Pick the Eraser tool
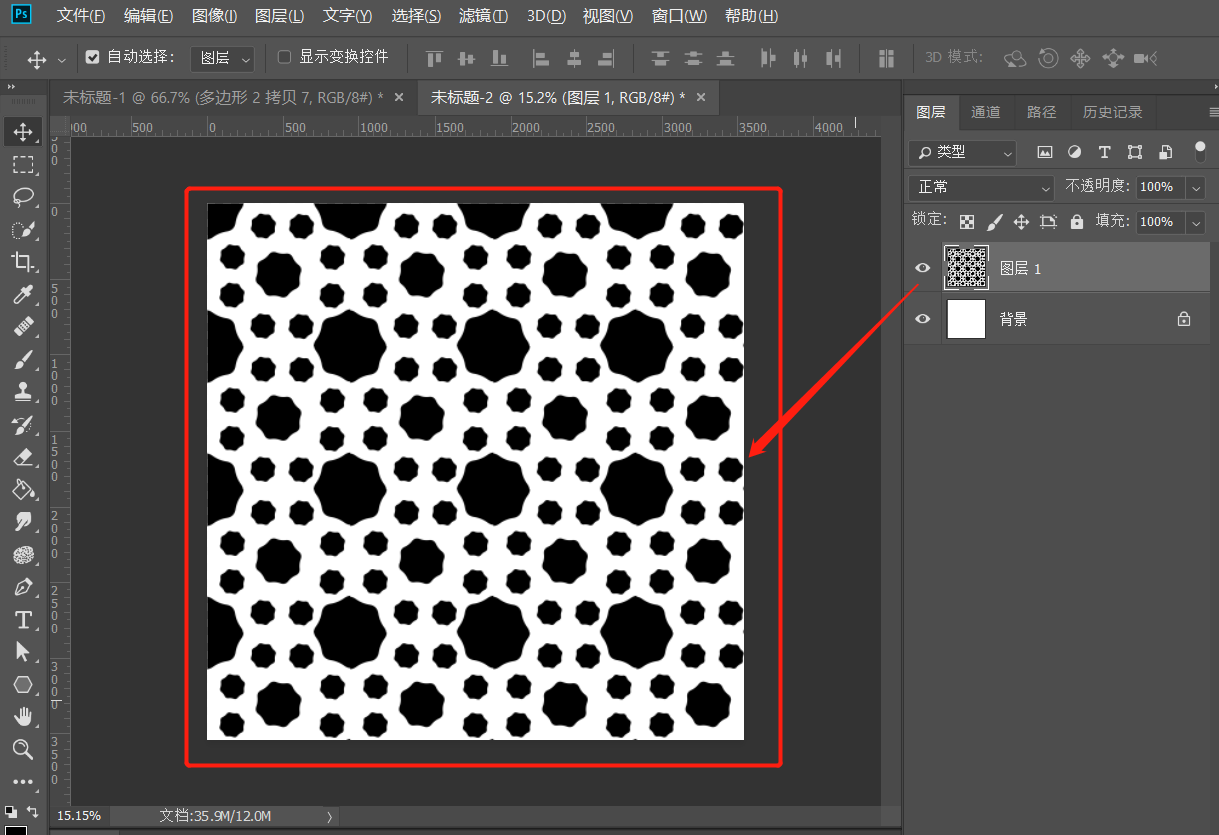 coord(23,457)
